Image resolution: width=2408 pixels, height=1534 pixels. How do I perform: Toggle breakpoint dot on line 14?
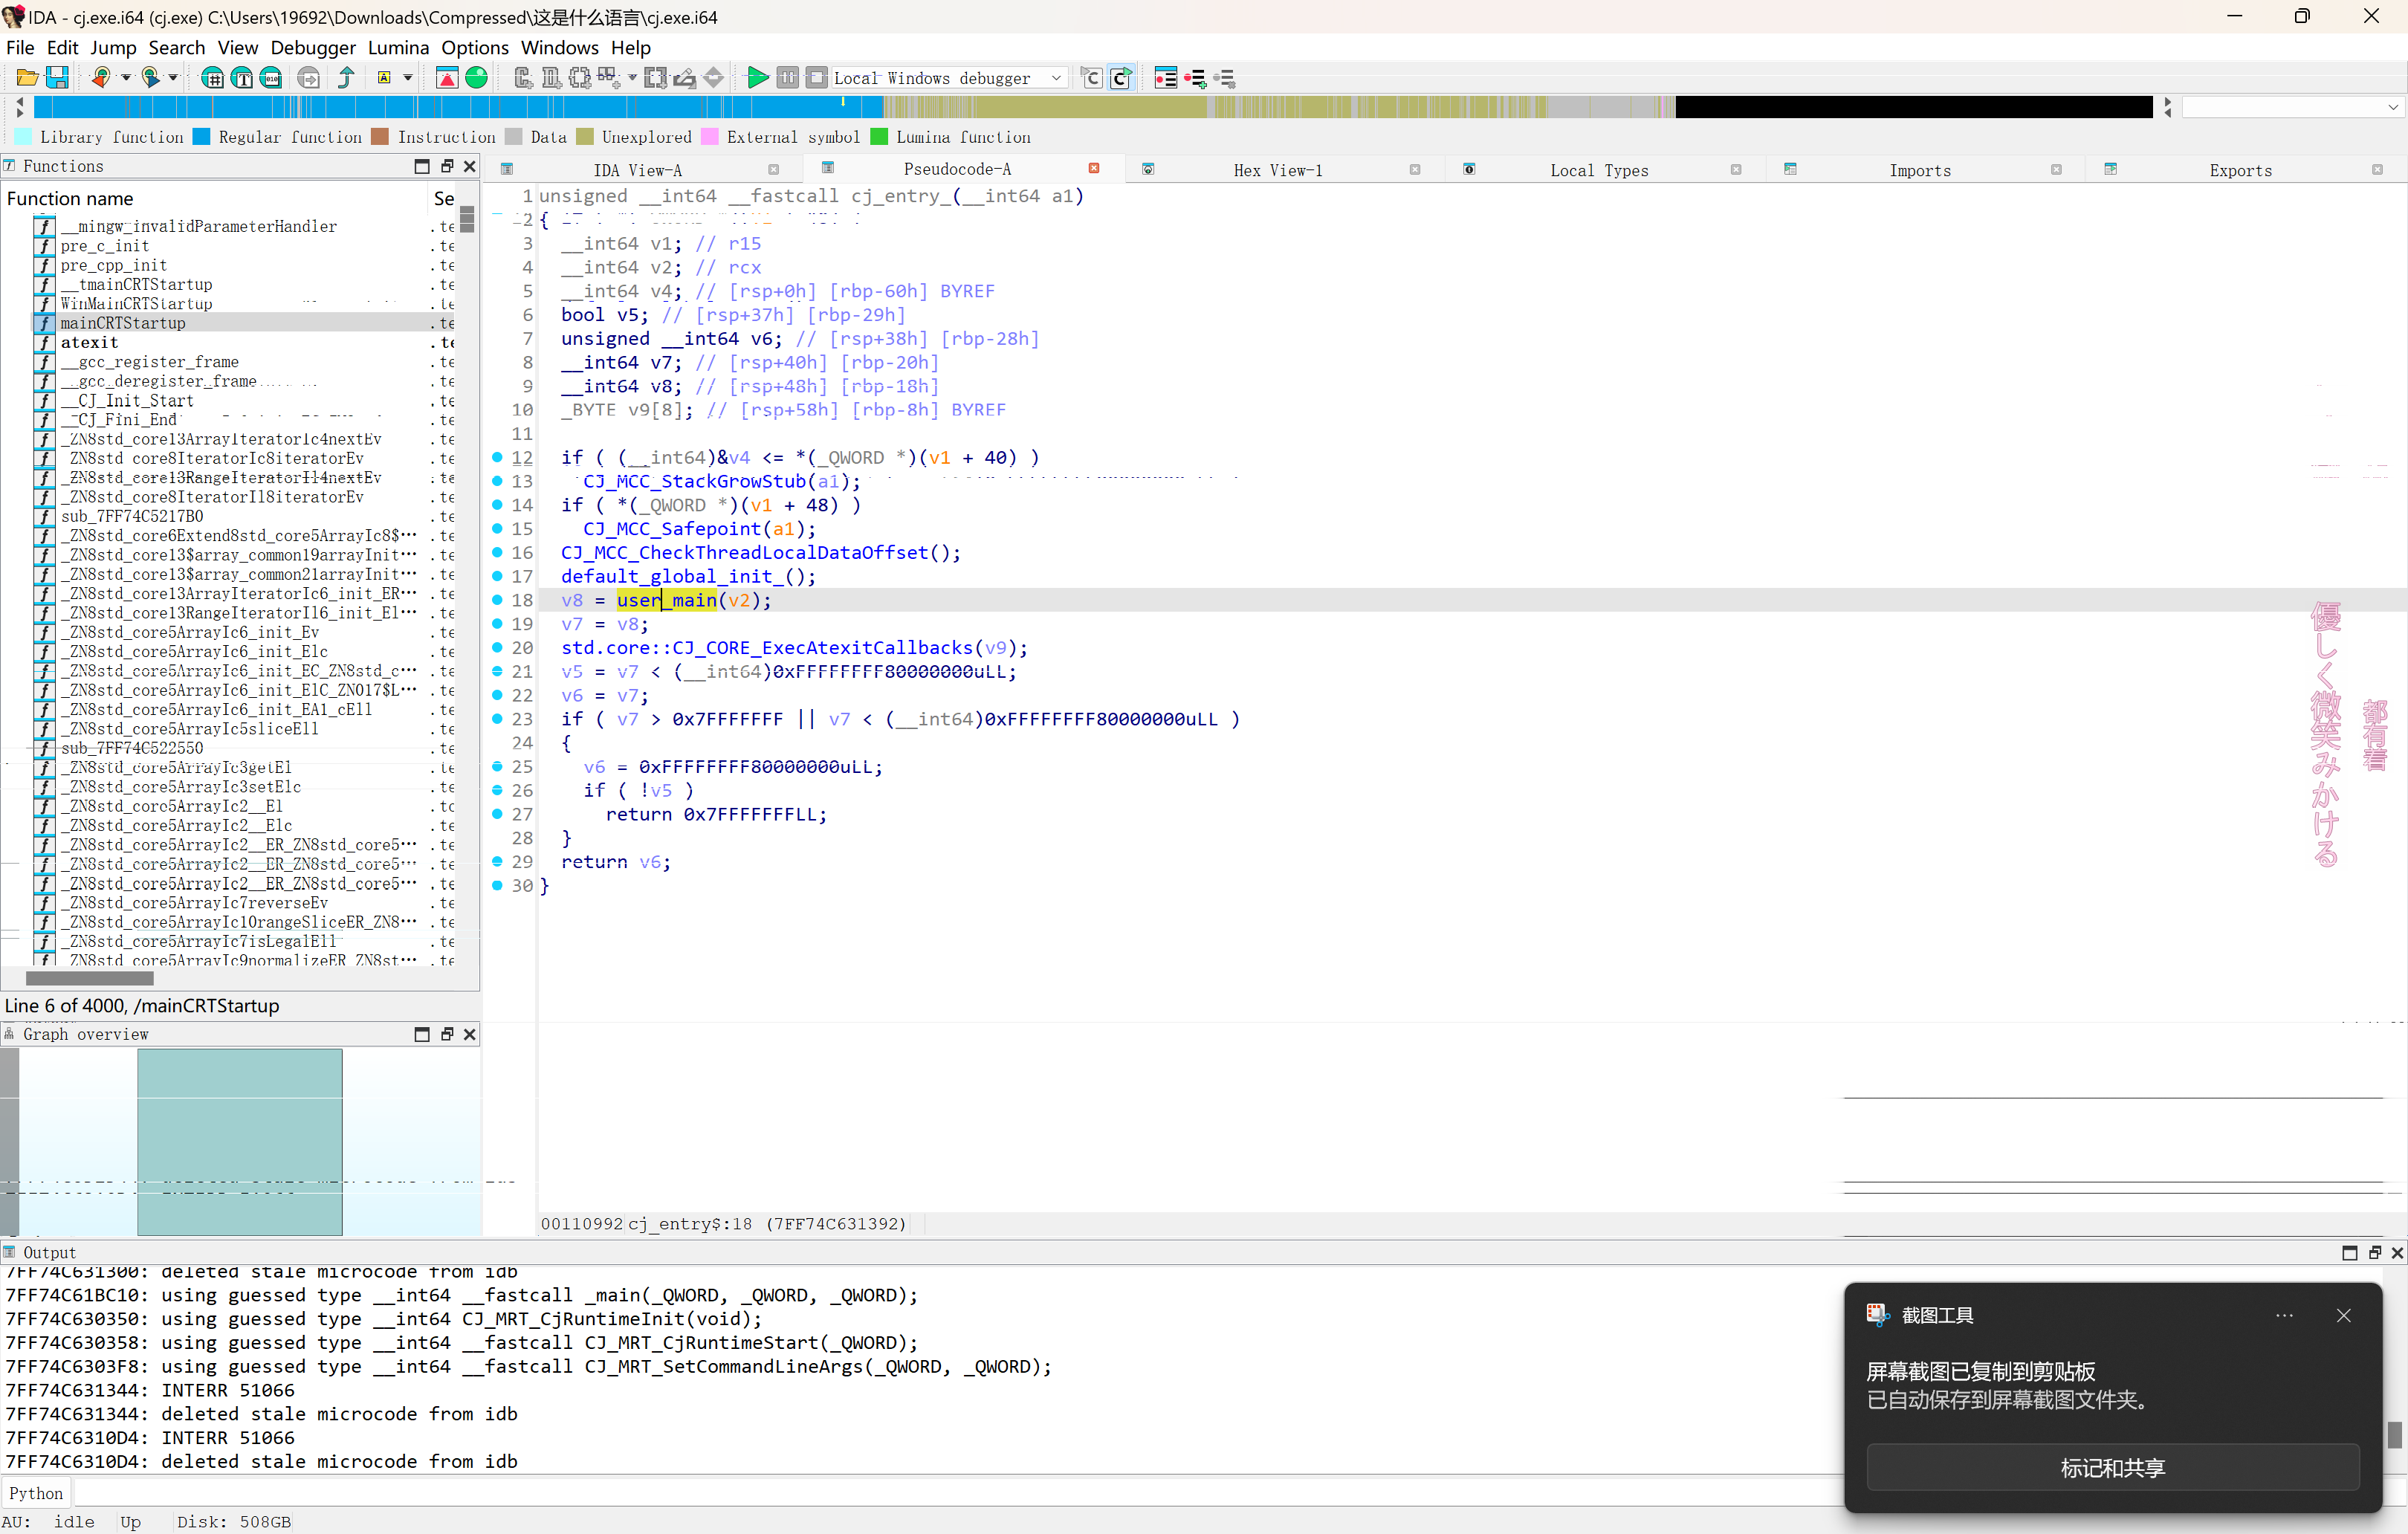pyautogui.click(x=497, y=505)
